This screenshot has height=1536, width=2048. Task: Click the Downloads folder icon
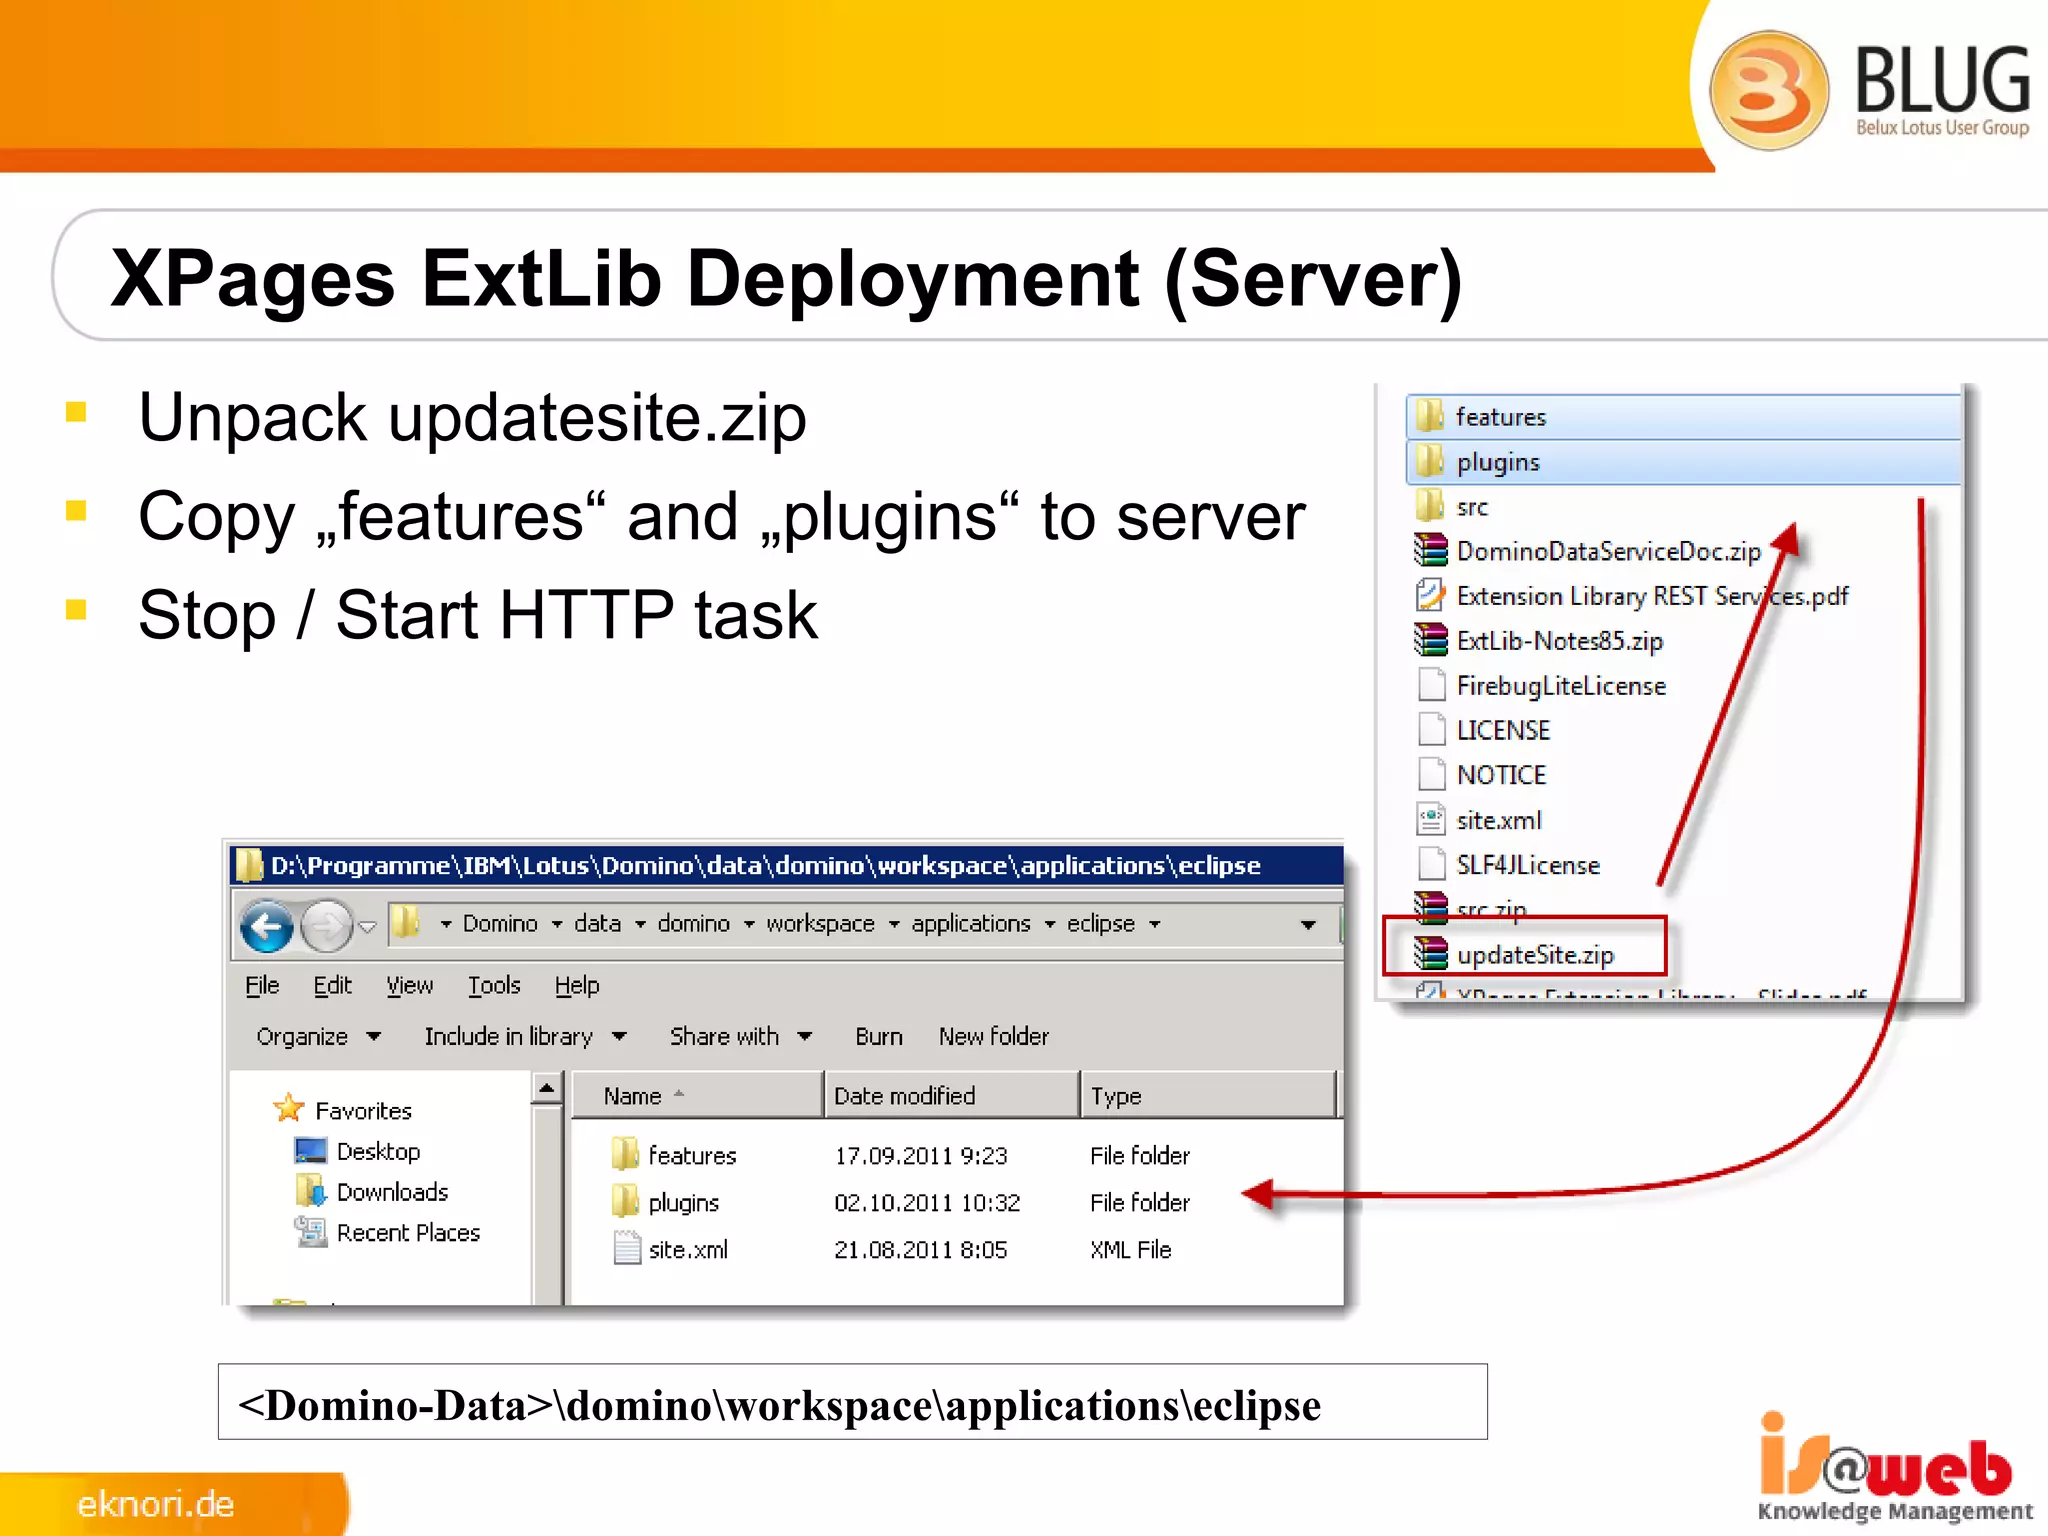pyautogui.click(x=311, y=1190)
